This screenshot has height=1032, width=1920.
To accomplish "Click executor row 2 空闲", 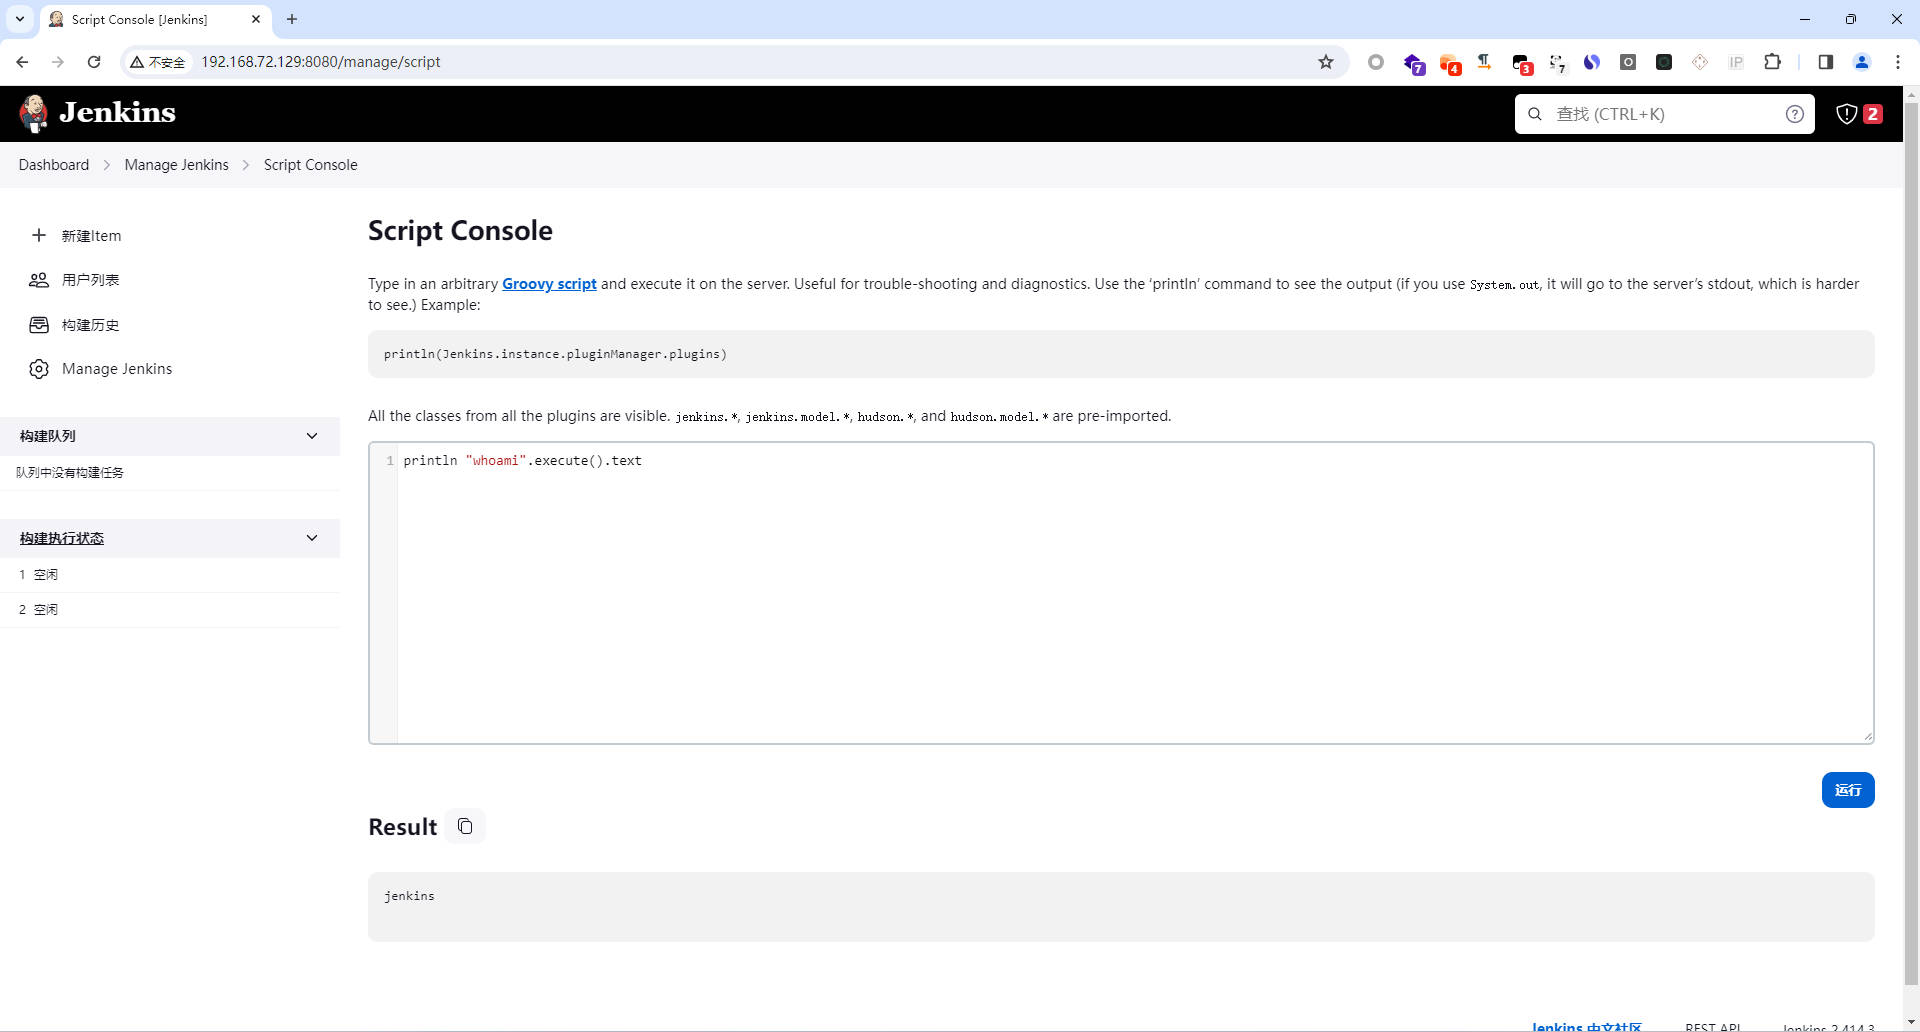I will point(170,610).
